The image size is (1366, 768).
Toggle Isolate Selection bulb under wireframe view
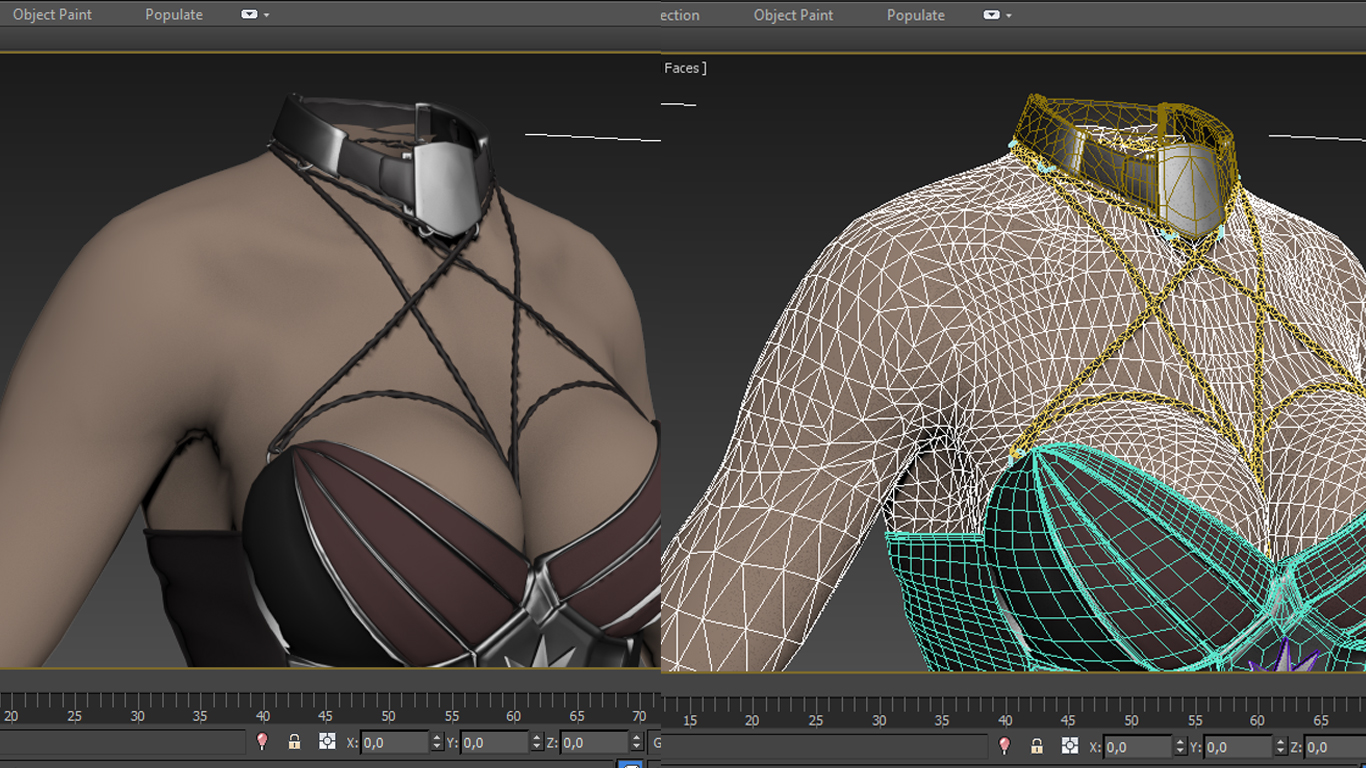coord(1005,746)
